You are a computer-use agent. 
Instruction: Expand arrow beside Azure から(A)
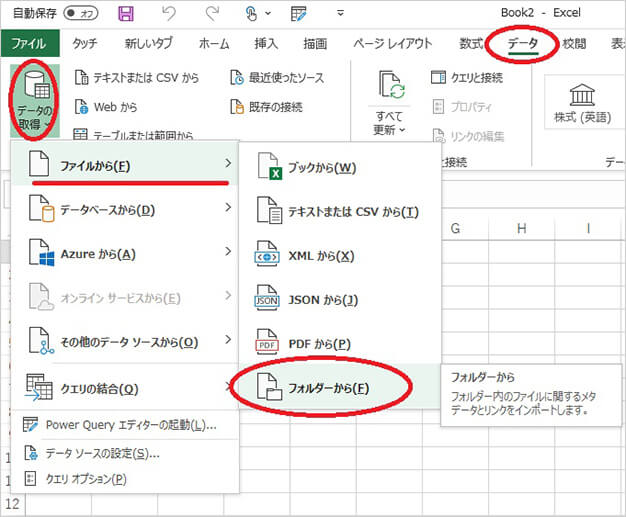tap(228, 251)
